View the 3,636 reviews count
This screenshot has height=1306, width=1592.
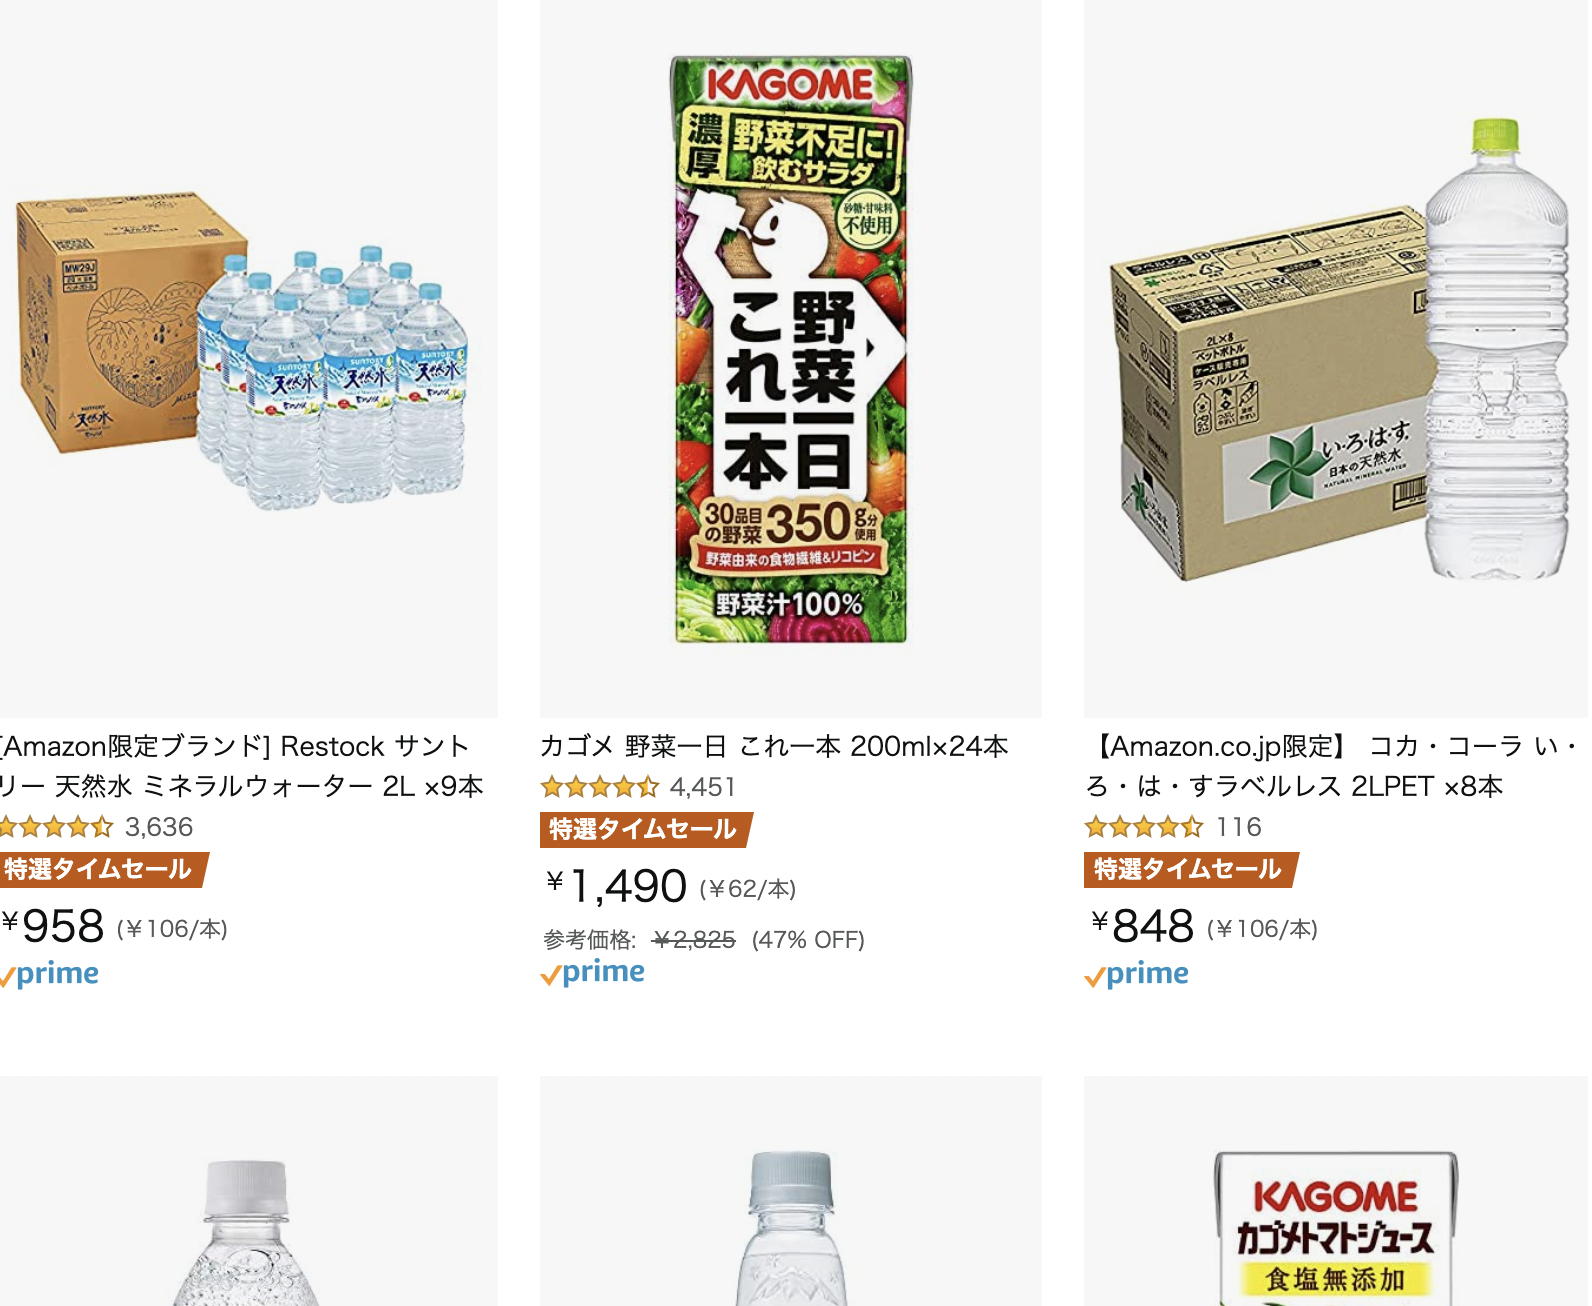pyautogui.click(x=159, y=827)
